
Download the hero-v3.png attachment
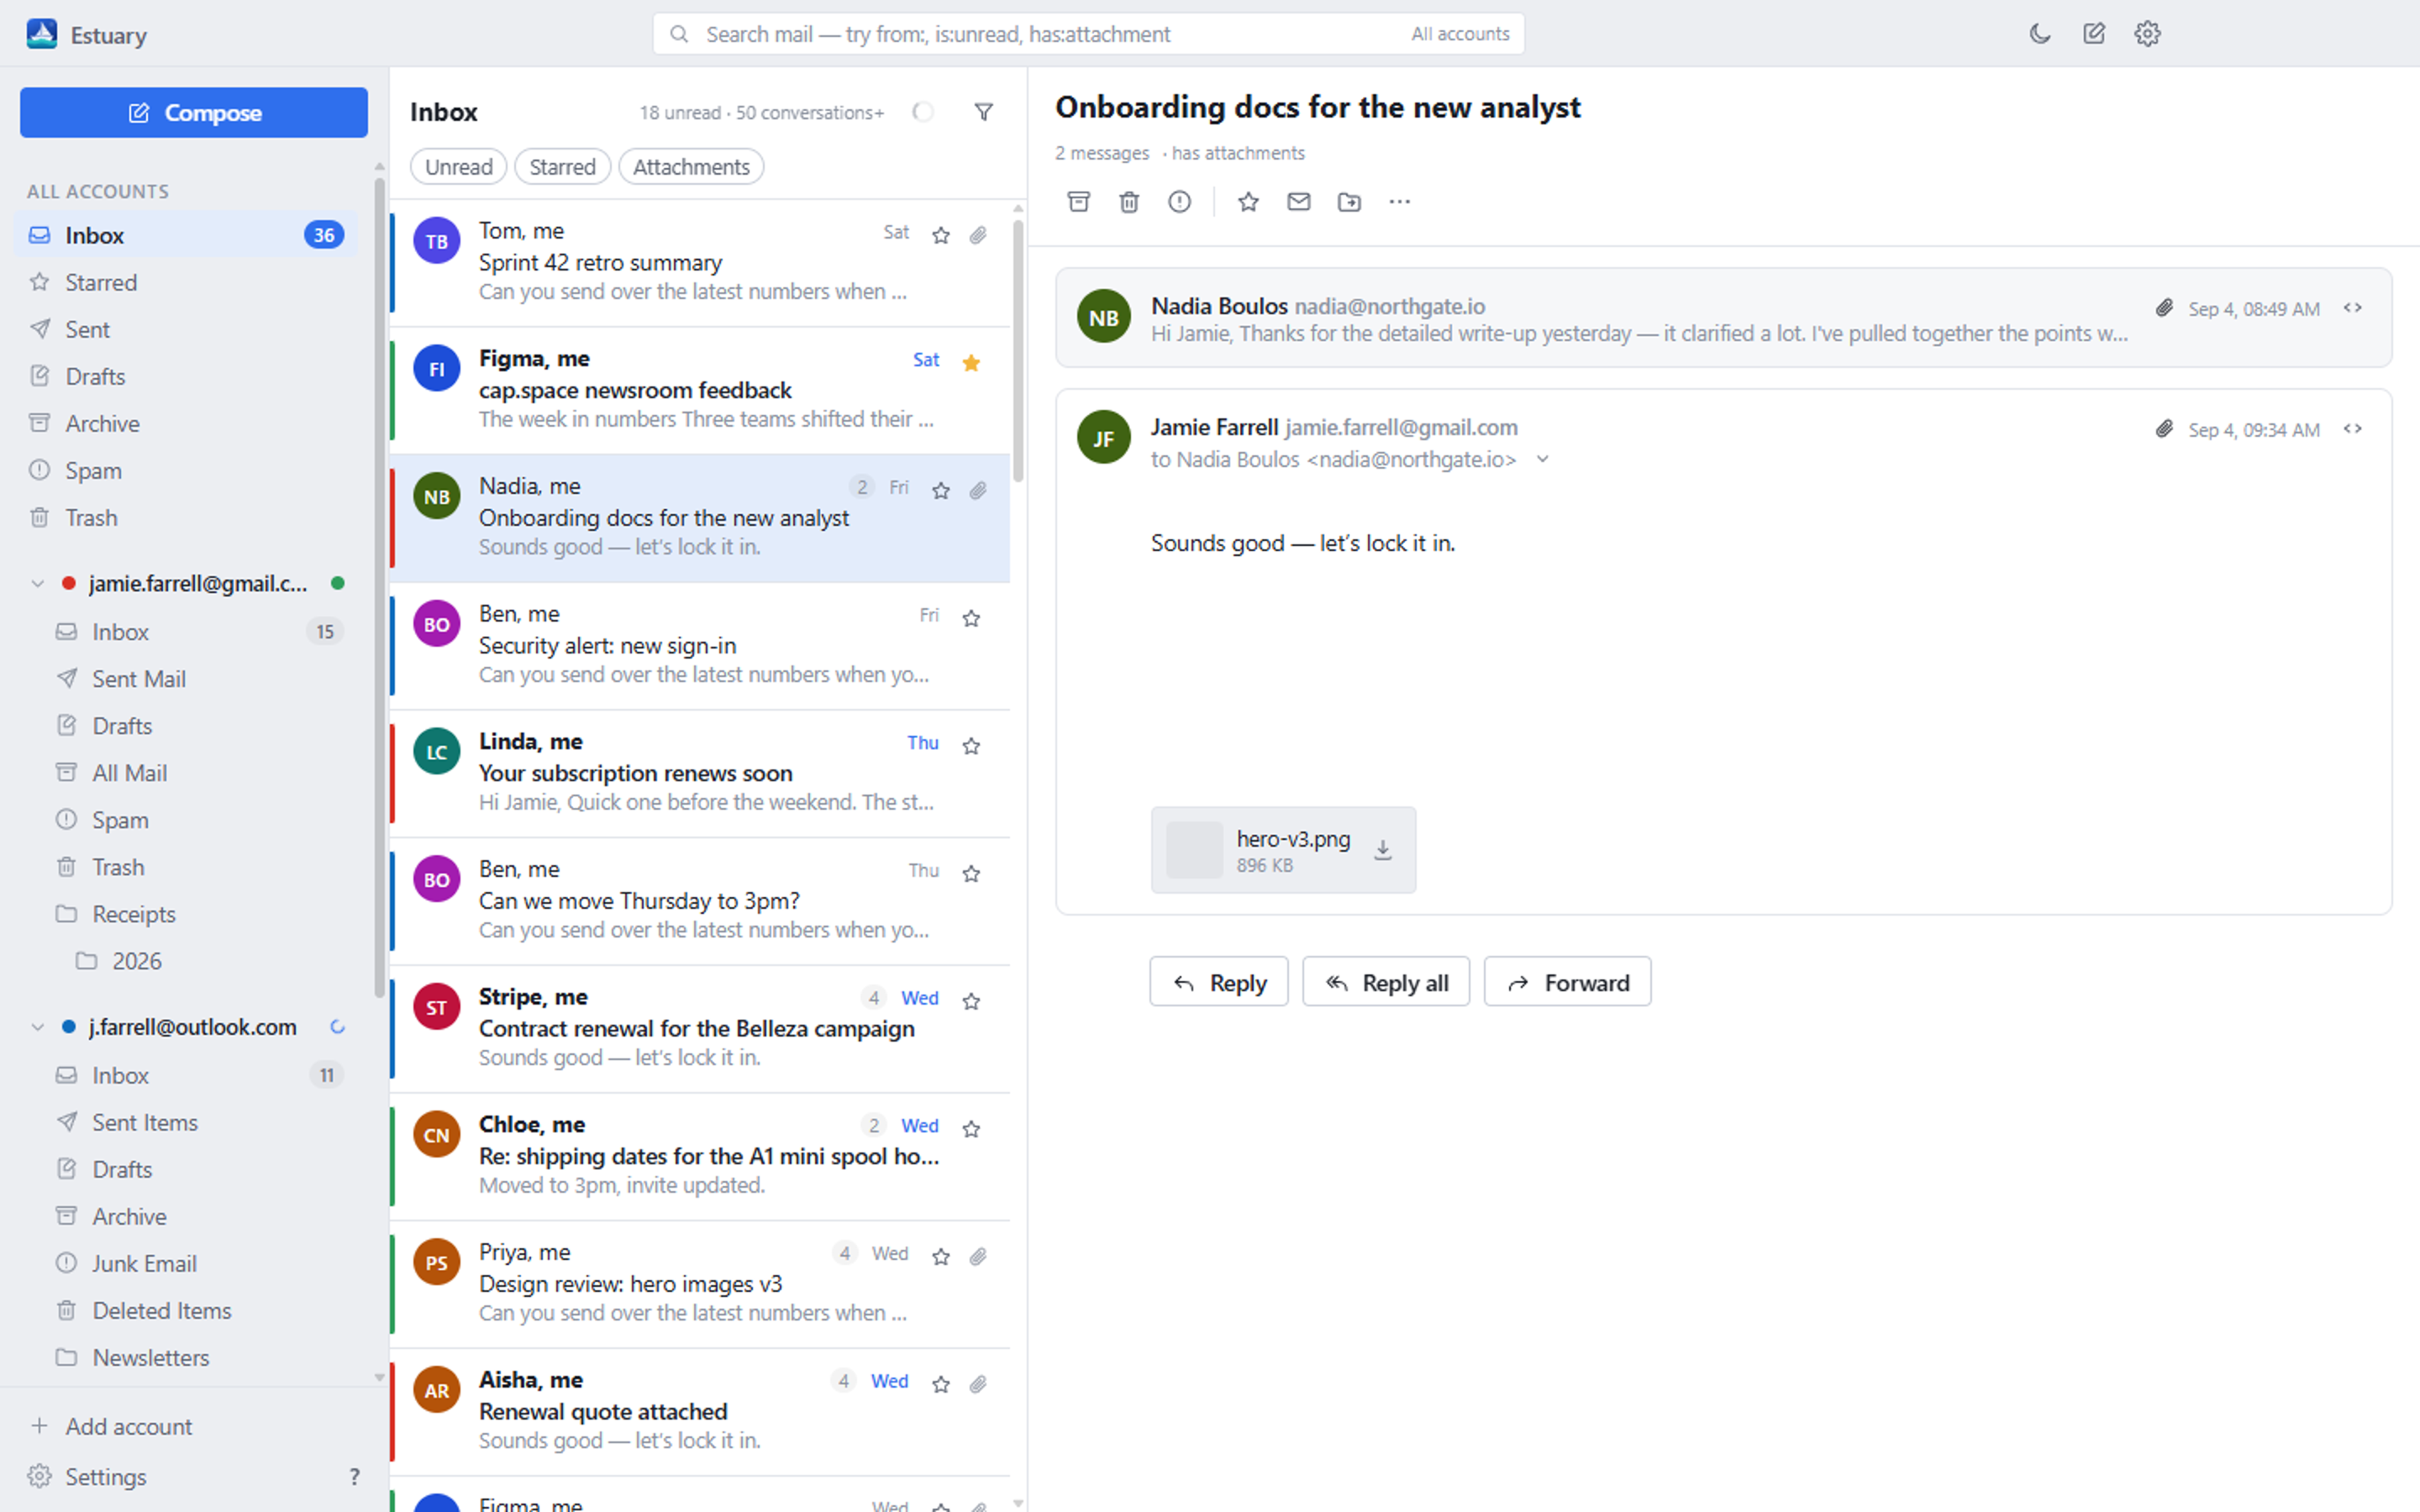pos(1382,850)
